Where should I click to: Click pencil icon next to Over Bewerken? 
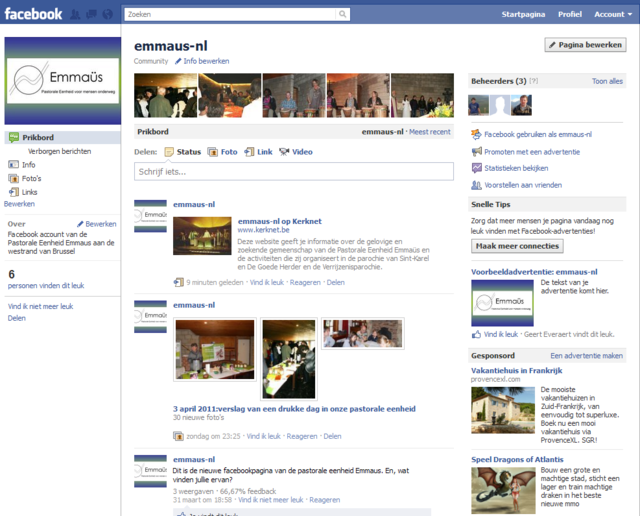tap(80, 224)
